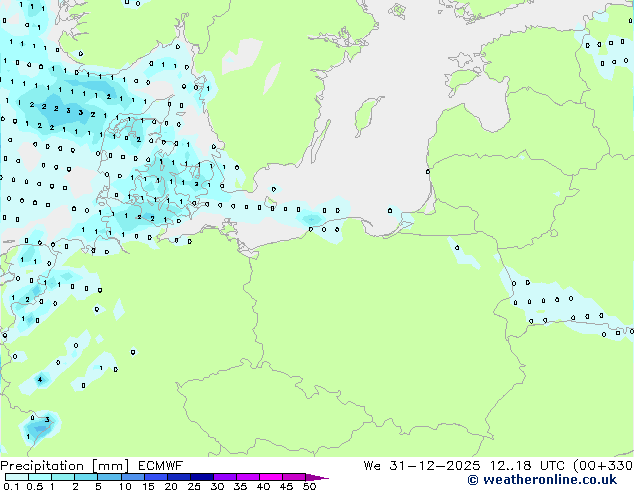This screenshot has height=490, width=634.
Task: Select the 1–2 mm legend color box
Action: (x=63, y=477)
